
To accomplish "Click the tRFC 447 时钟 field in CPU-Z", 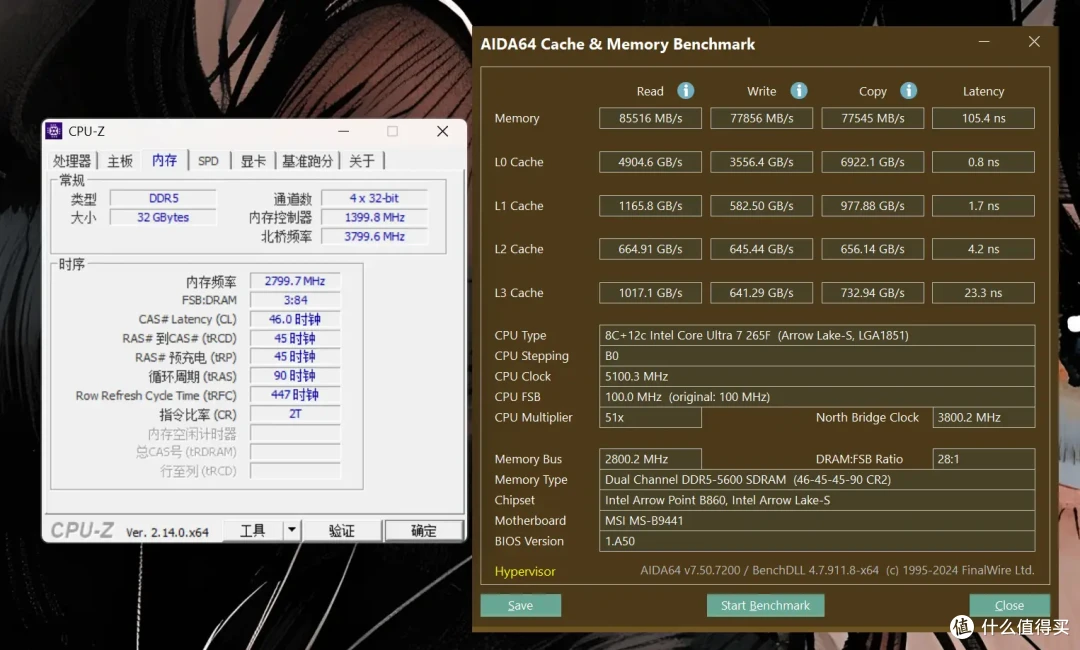I will coord(295,395).
